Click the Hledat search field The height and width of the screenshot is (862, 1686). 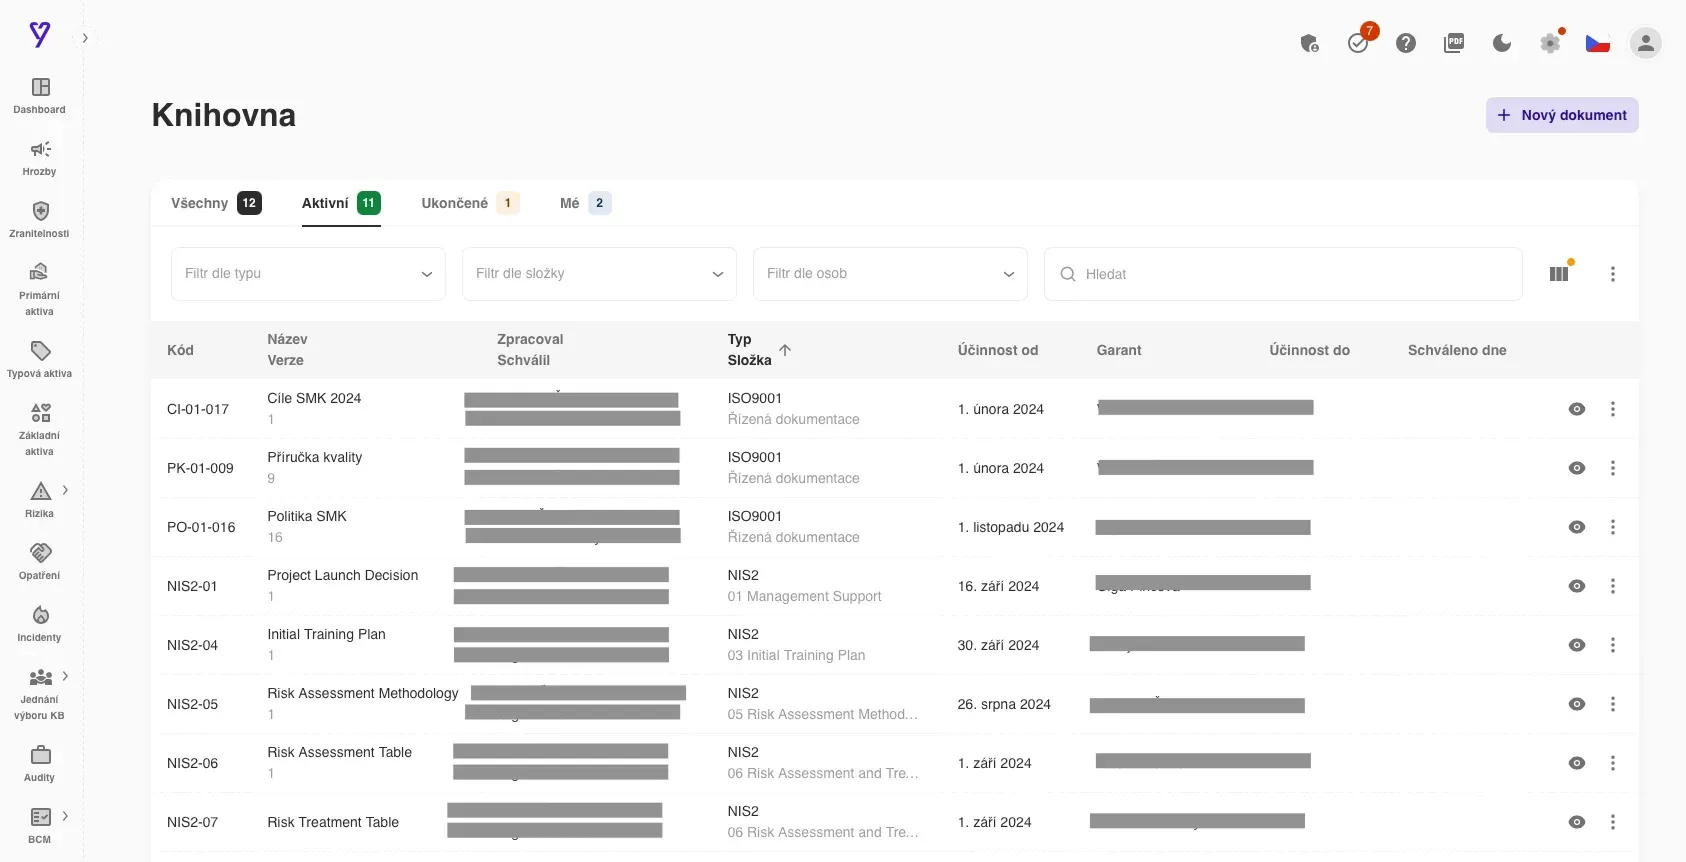click(1283, 274)
